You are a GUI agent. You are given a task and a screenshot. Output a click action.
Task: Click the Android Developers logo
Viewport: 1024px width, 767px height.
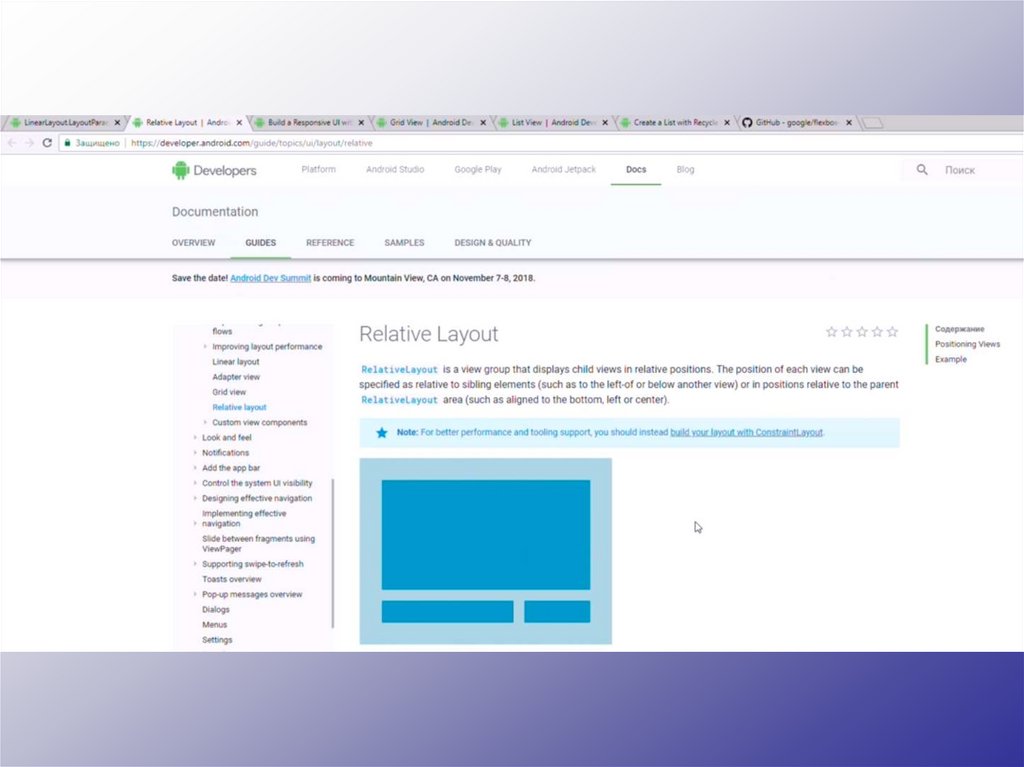[214, 171]
